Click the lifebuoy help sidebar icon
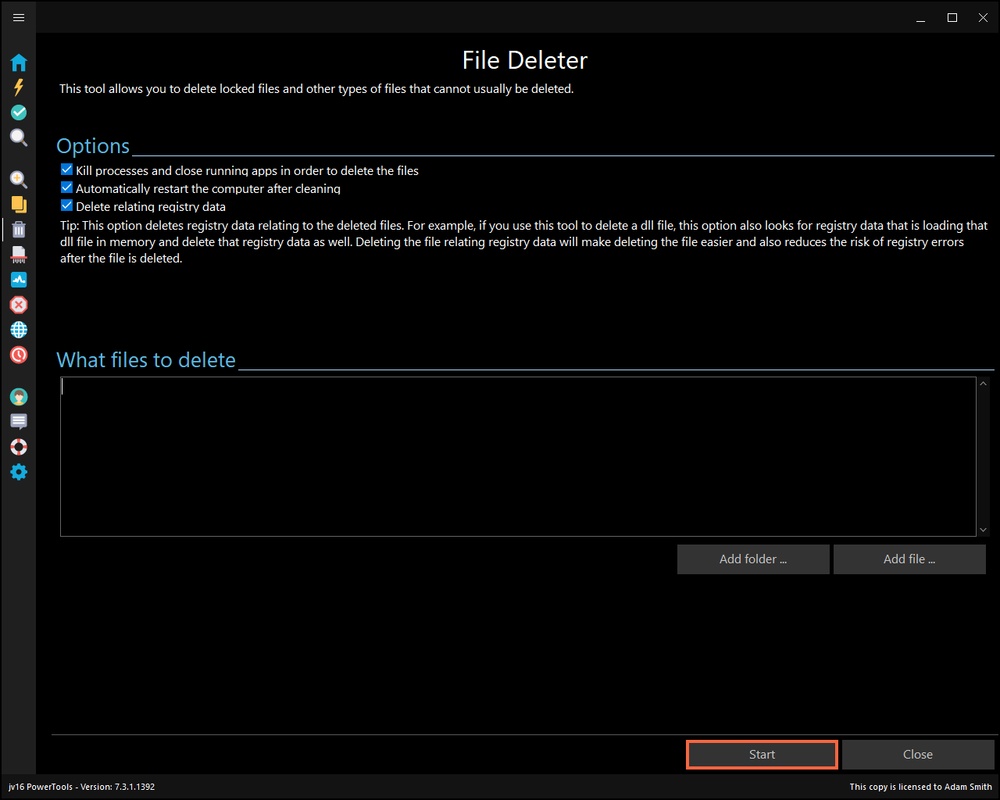The image size is (1000, 800). [x=18, y=447]
